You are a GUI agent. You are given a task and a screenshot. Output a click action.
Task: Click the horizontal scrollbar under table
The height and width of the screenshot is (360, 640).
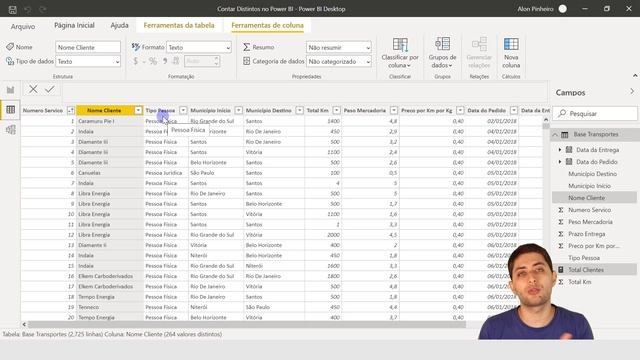(247, 324)
